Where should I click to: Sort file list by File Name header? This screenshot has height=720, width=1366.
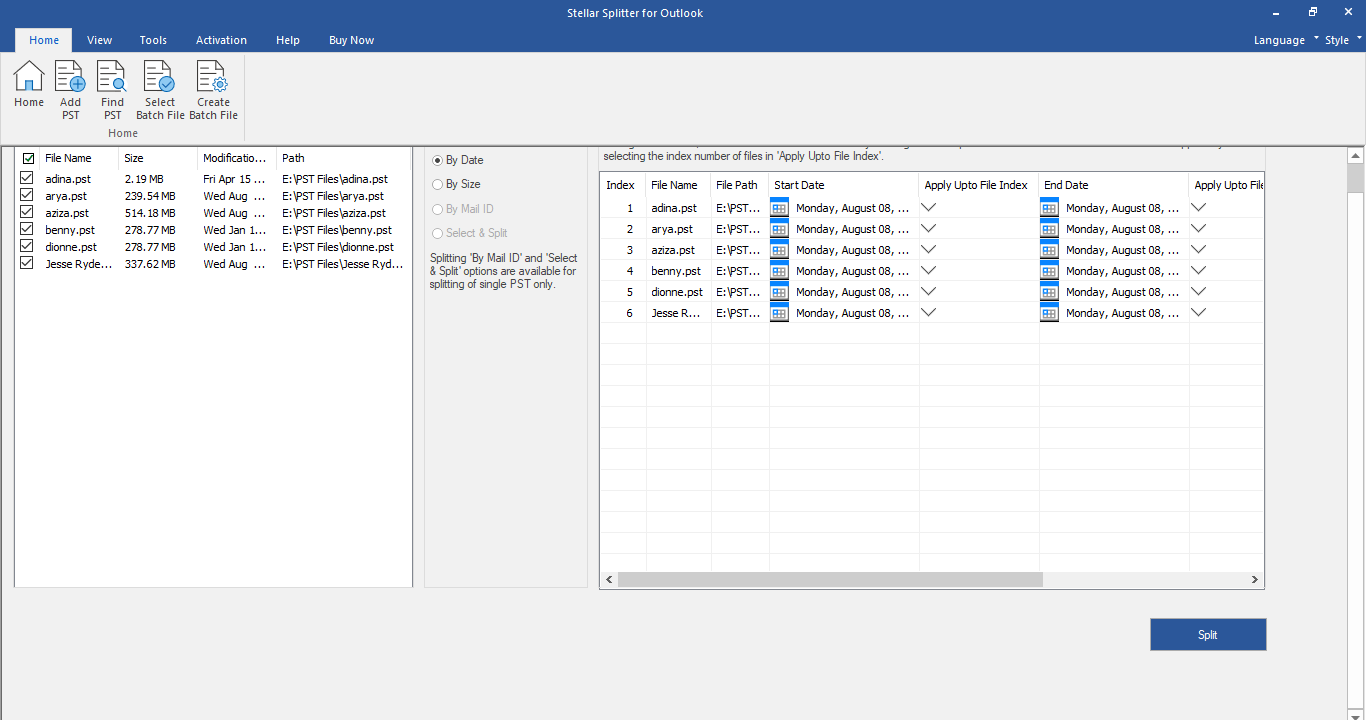78,158
